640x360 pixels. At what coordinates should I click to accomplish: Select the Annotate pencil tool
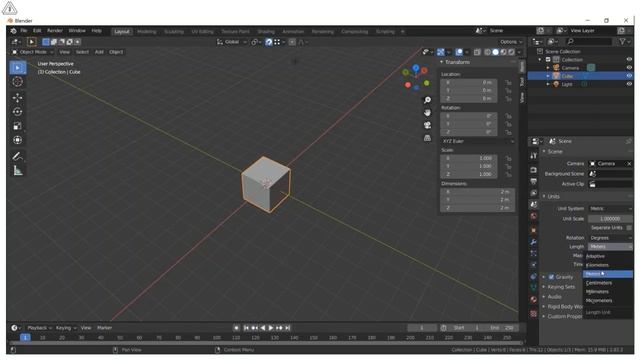18,156
